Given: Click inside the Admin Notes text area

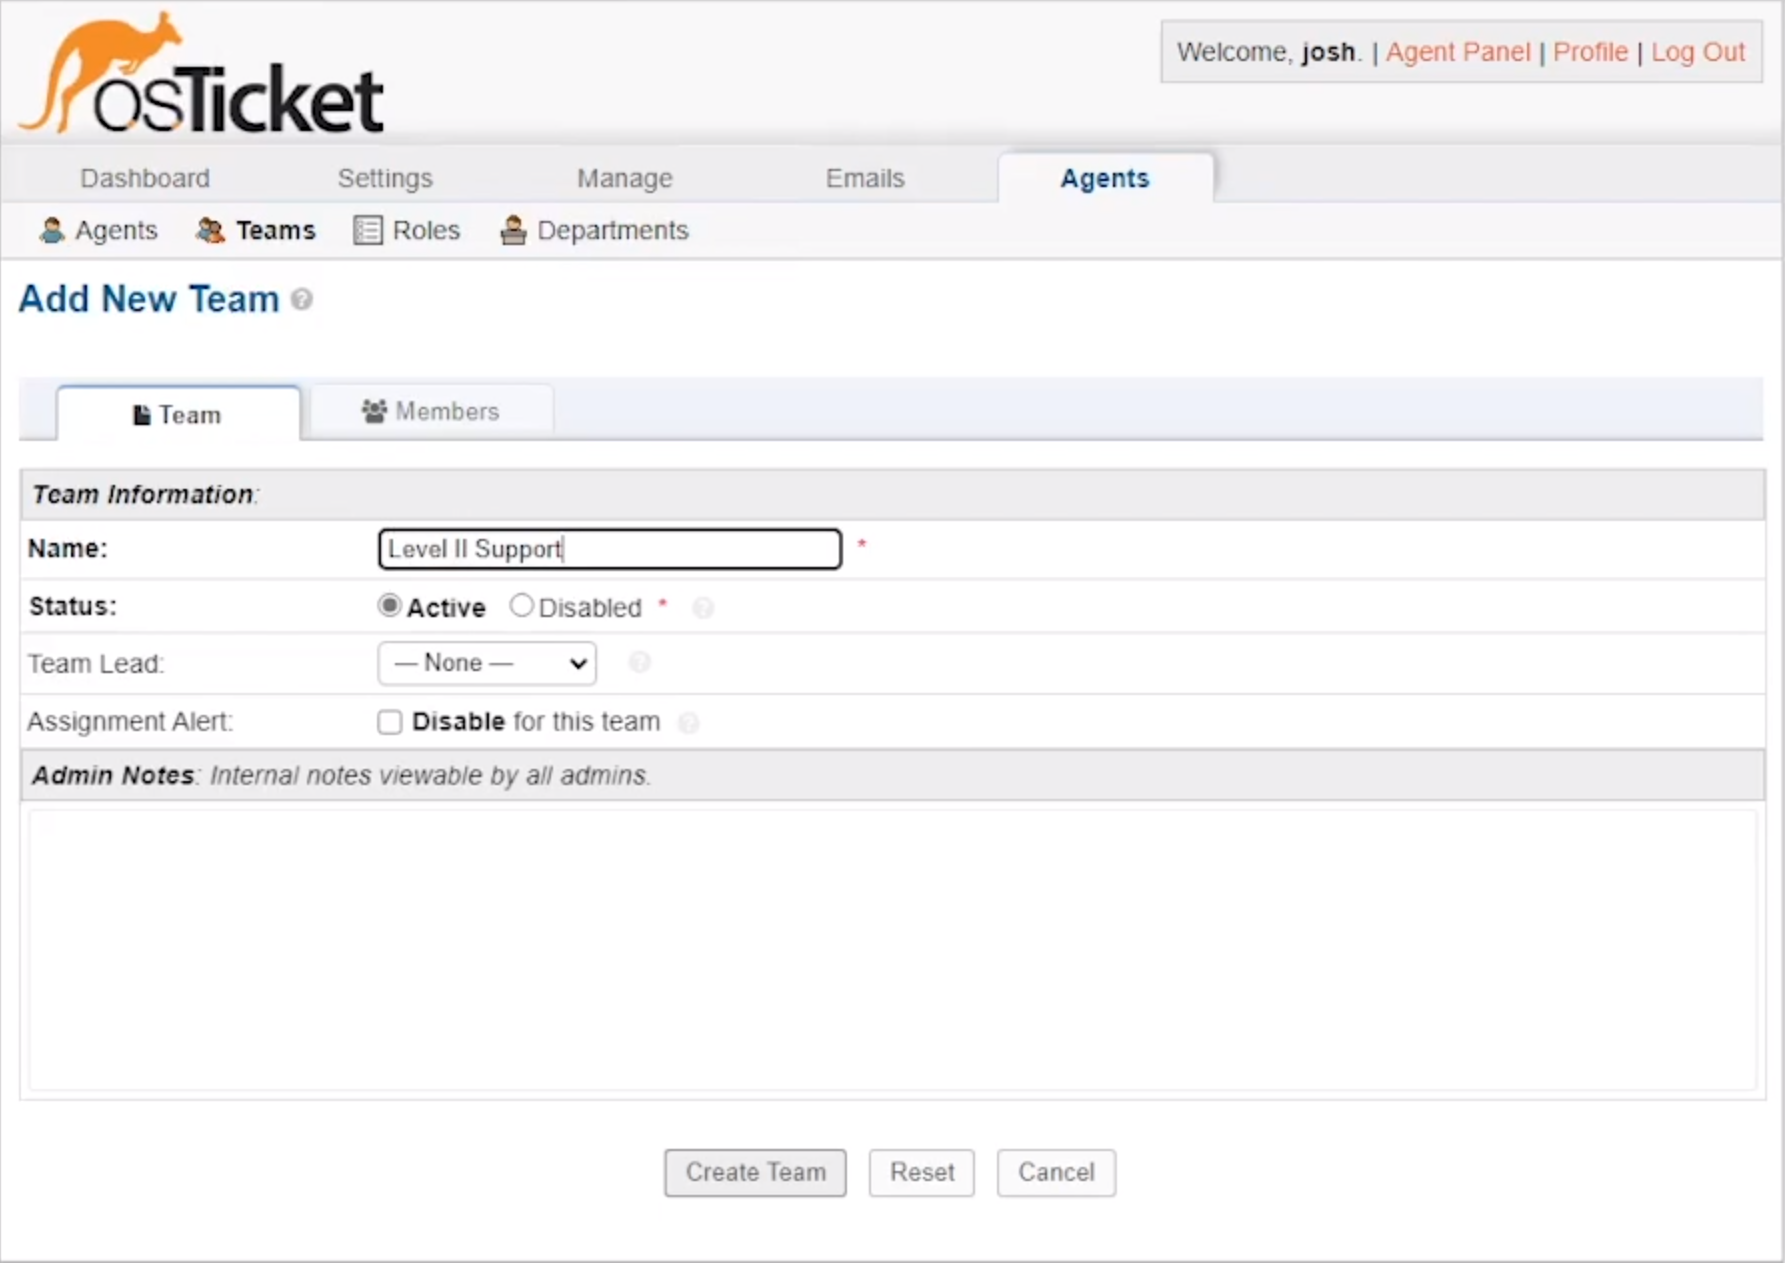Looking at the screenshot, I should coord(890,950).
